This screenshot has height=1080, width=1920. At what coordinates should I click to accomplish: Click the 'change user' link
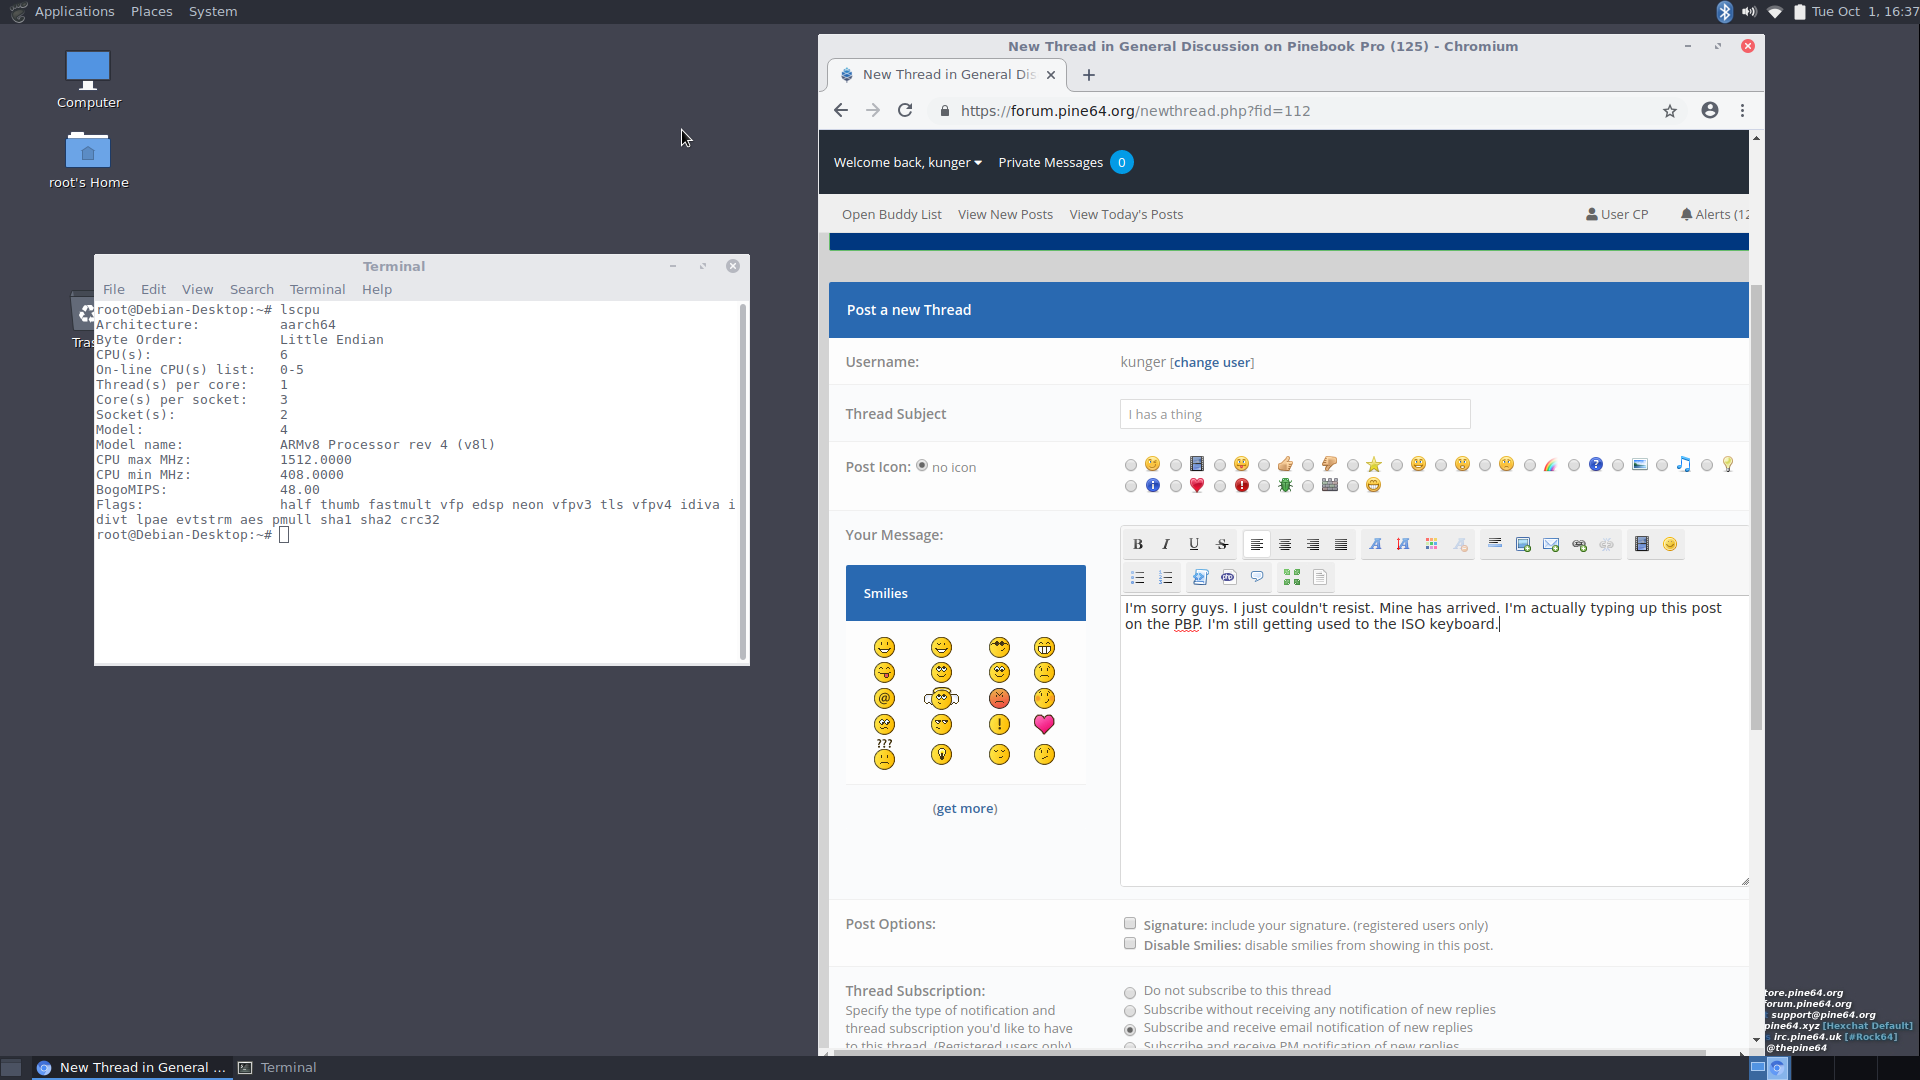tap(1211, 362)
